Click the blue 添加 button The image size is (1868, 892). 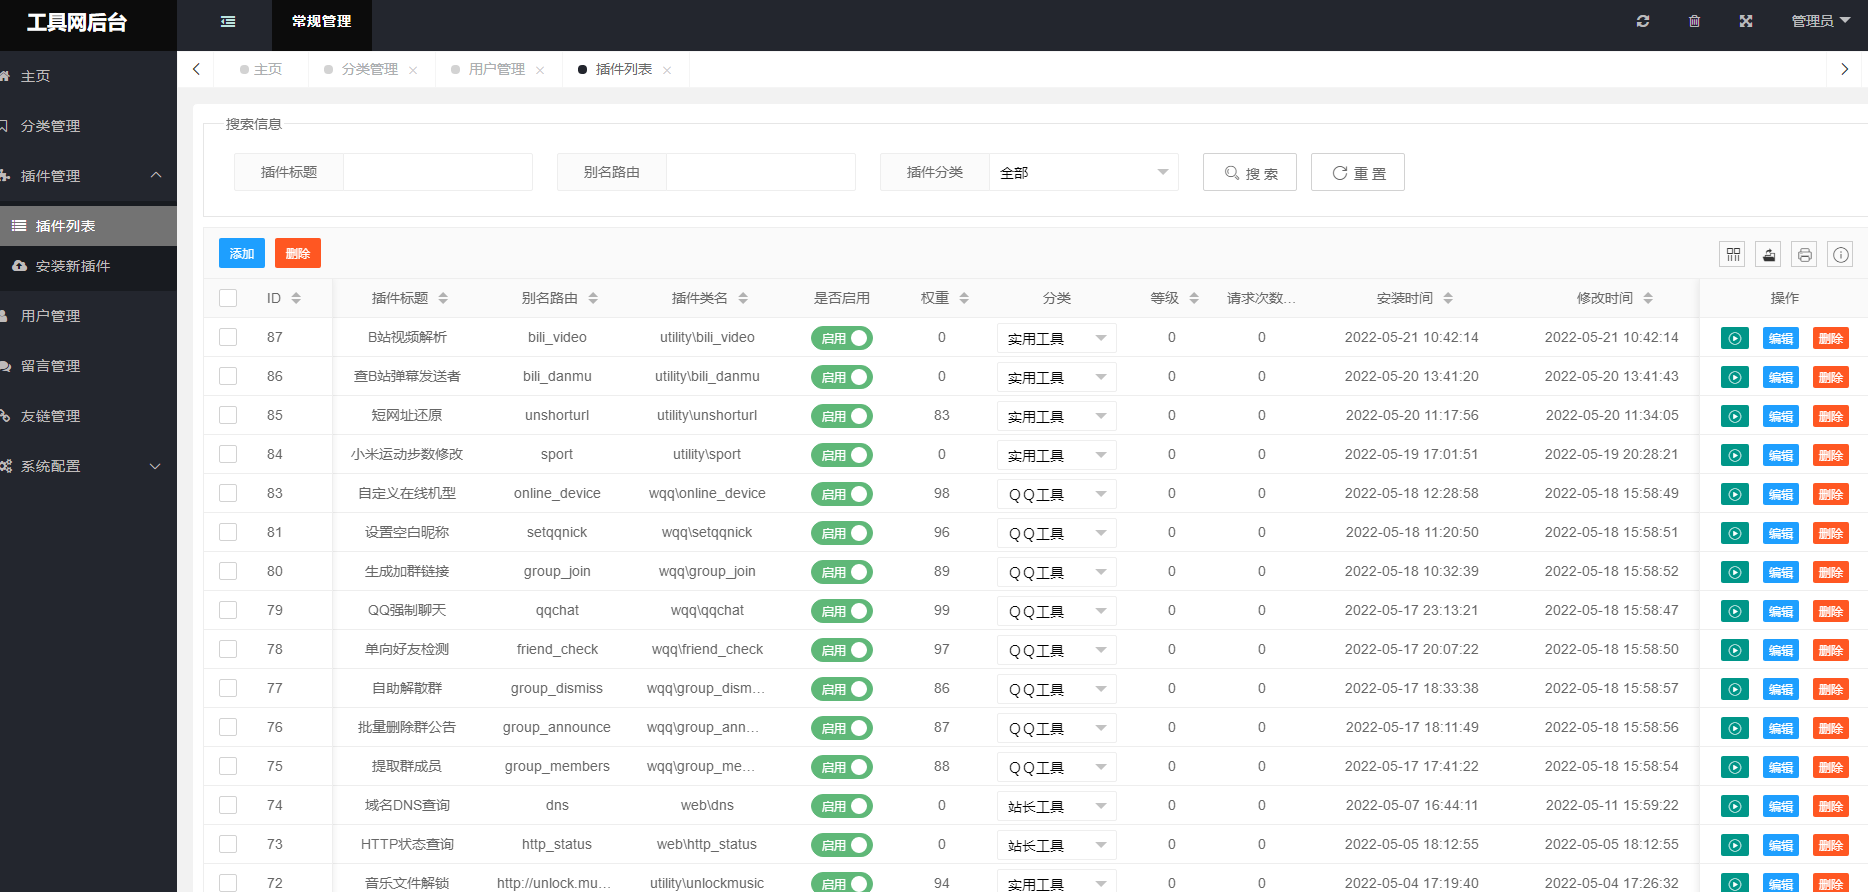tap(242, 253)
